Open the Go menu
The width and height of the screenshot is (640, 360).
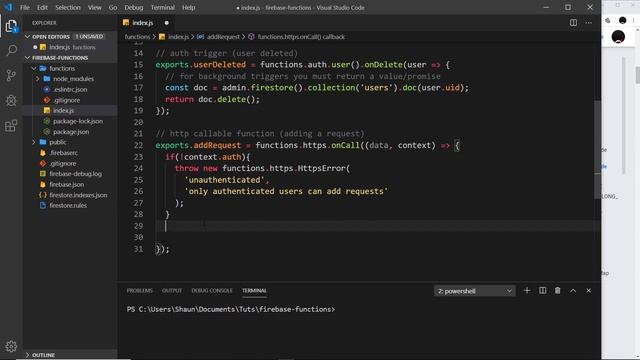(x=113, y=7)
